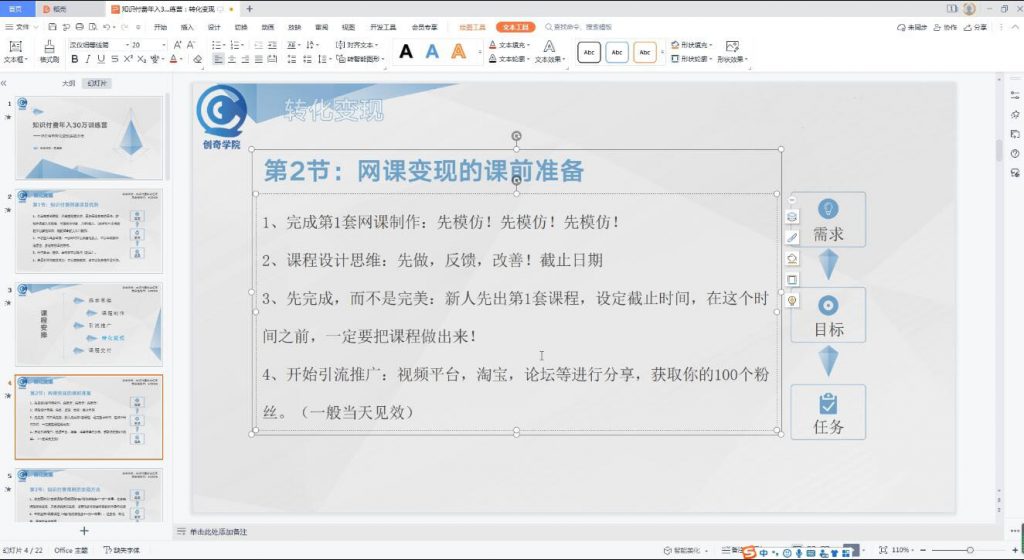This screenshot has height=560, width=1024.
Task: Open the font size 20 dropdown
Action: (x=163, y=45)
